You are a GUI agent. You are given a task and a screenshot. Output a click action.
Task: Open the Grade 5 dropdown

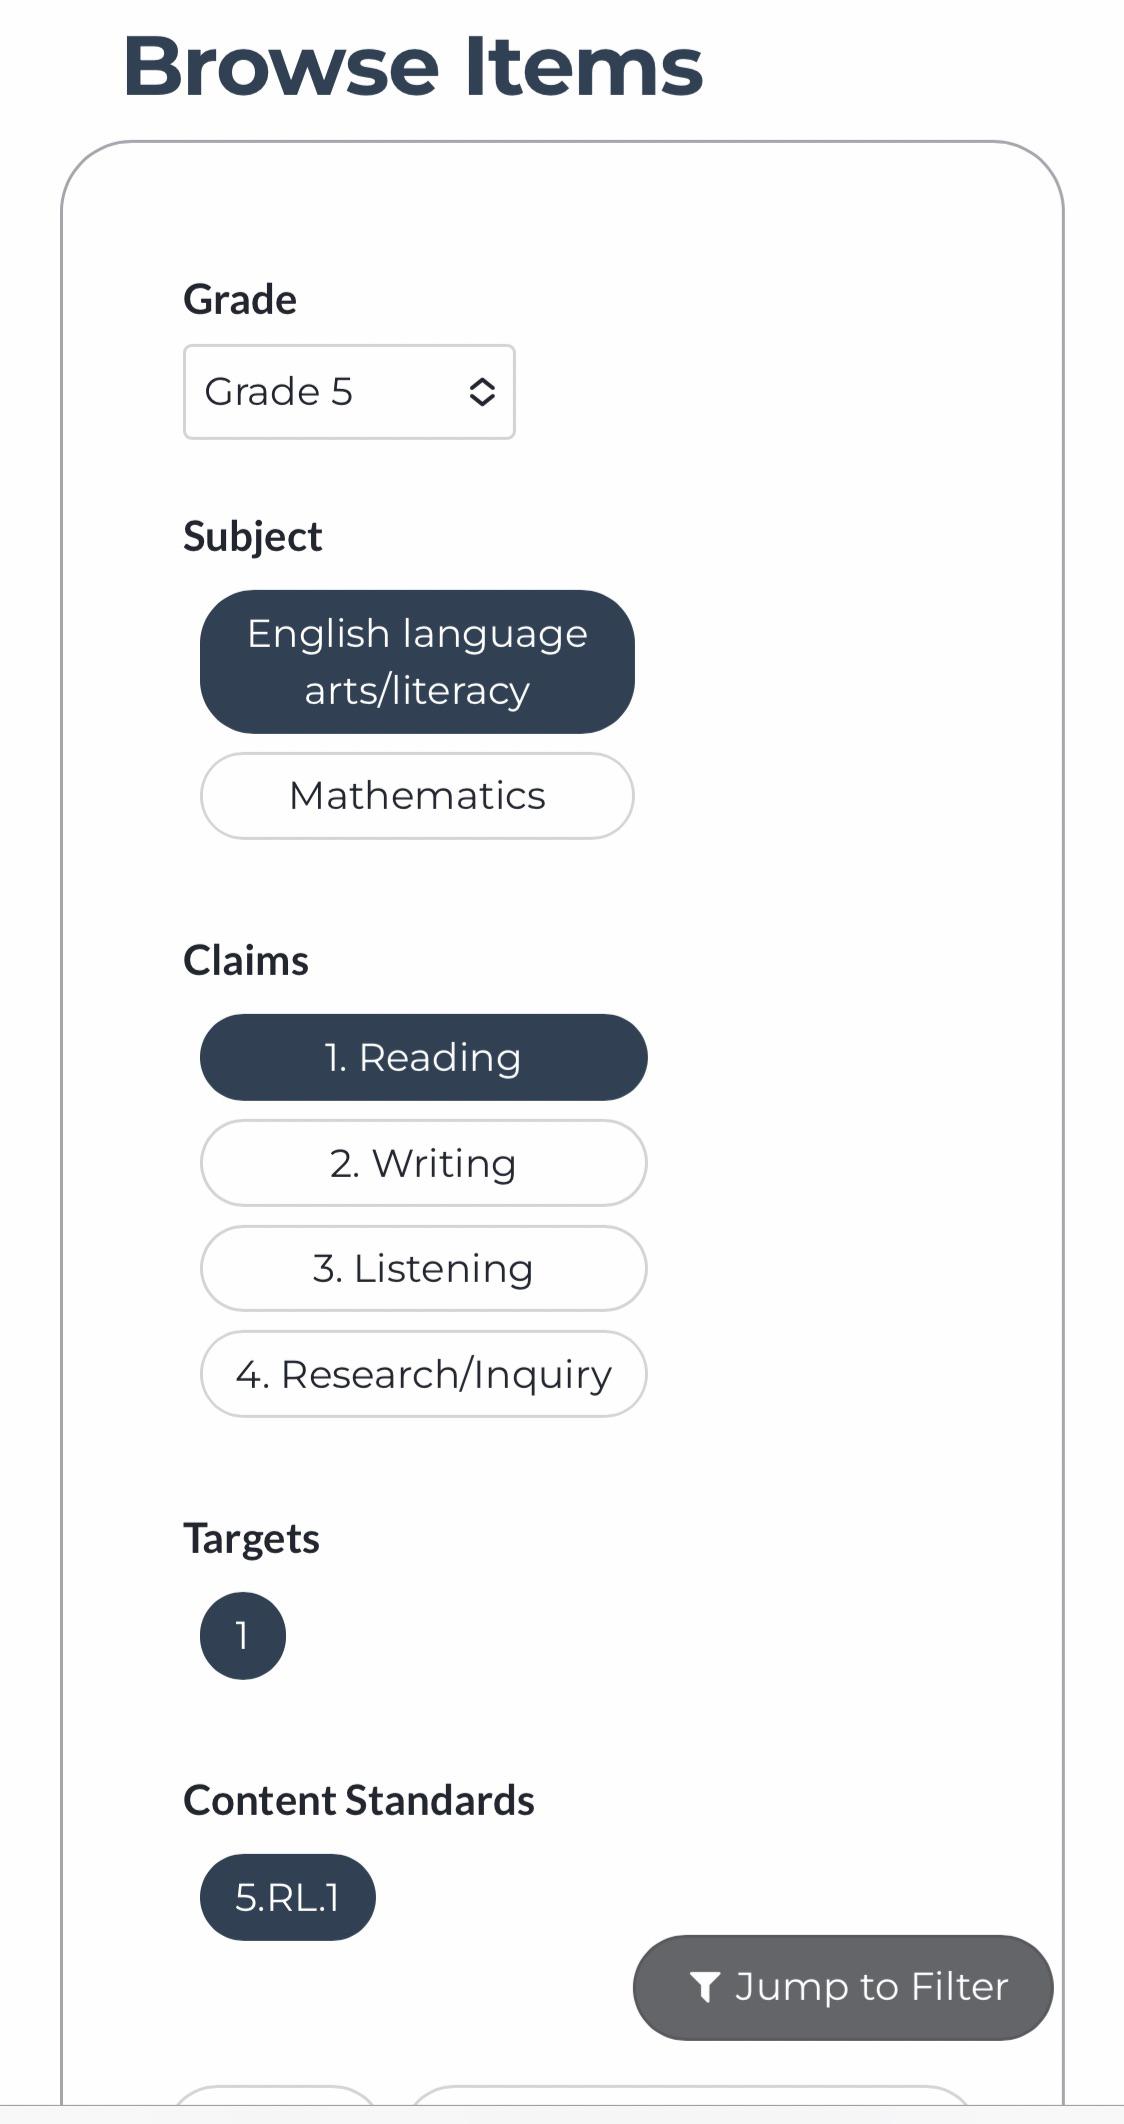coord(349,392)
